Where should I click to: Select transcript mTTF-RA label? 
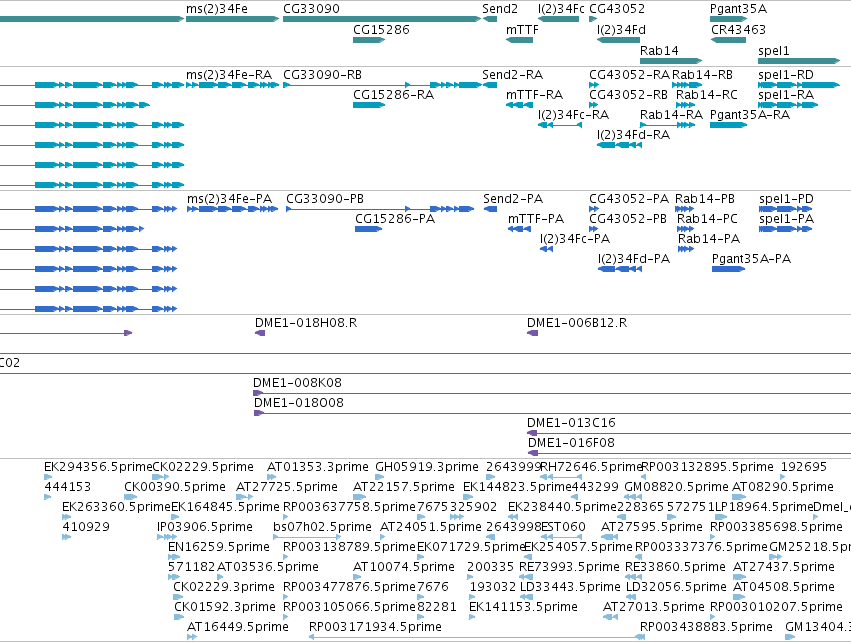click(534, 94)
